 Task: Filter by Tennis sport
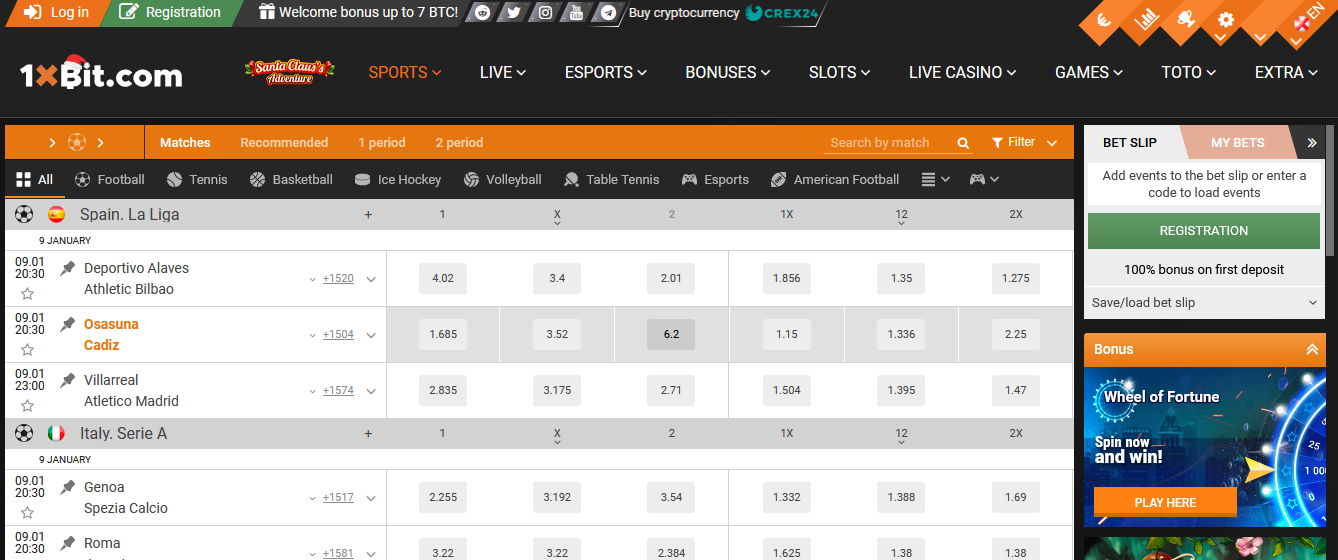(x=197, y=180)
